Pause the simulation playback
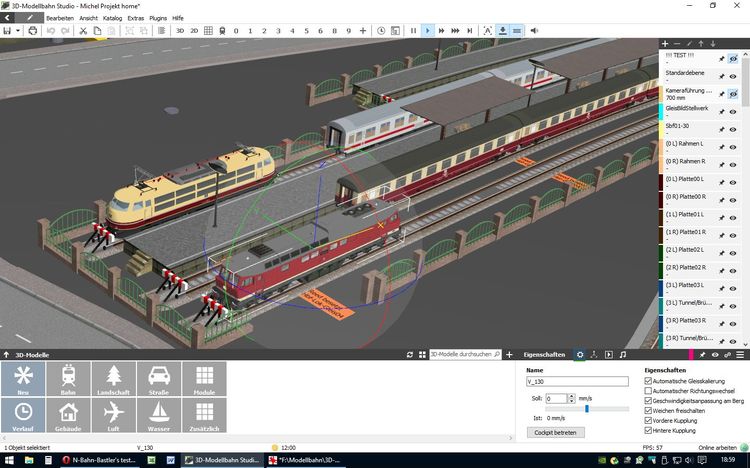The width and height of the screenshot is (750, 468). [413, 31]
